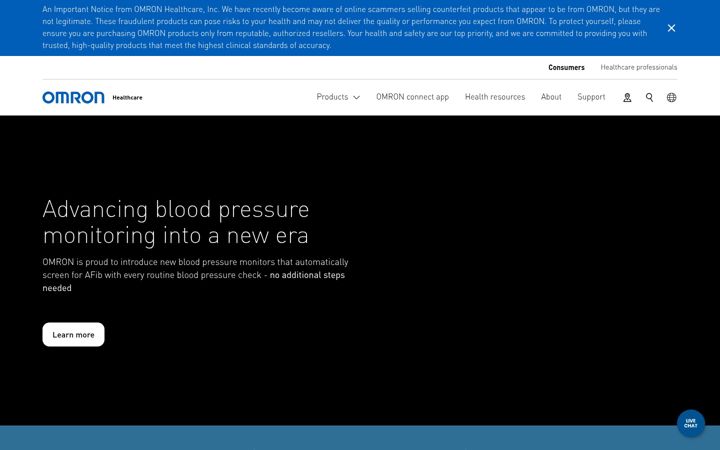Open OMRON connect app page
This screenshot has width=720, height=450.
(412, 97)
